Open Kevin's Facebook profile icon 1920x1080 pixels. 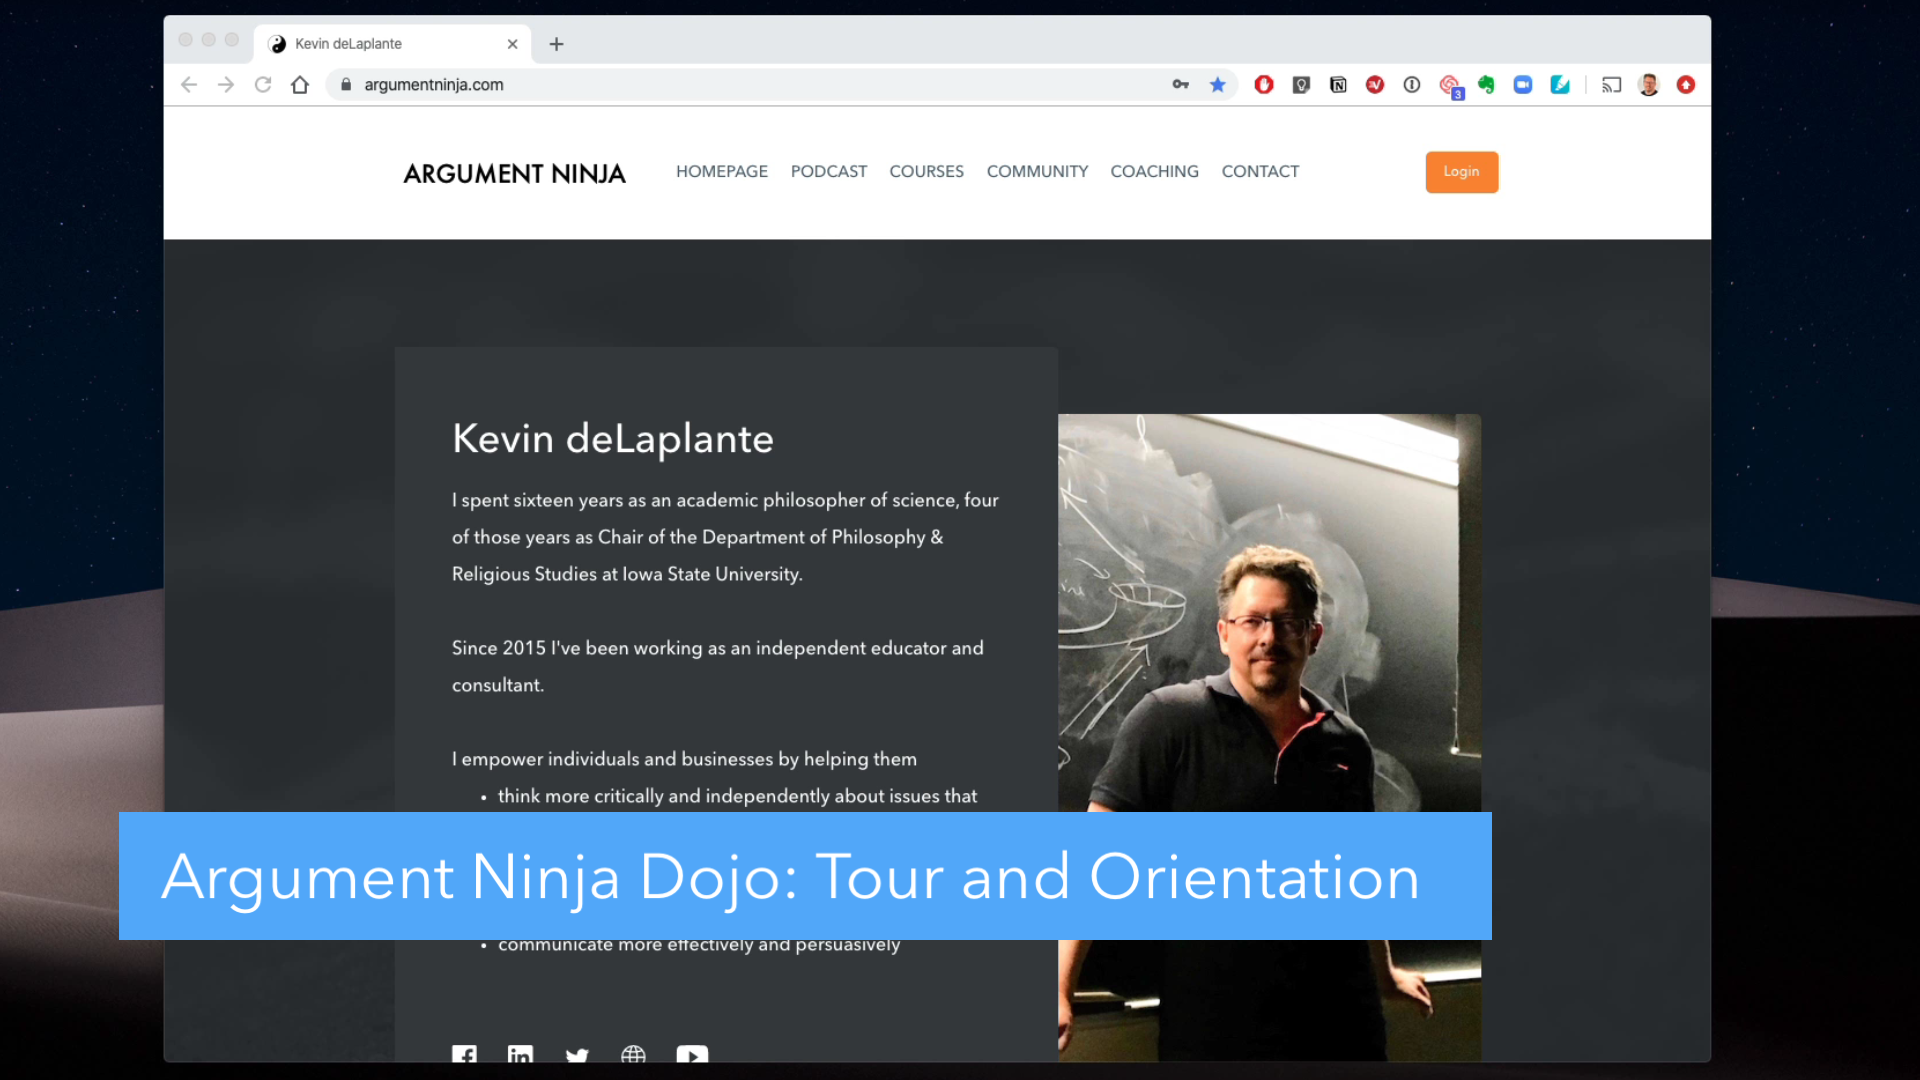[x=464, y=1054]
